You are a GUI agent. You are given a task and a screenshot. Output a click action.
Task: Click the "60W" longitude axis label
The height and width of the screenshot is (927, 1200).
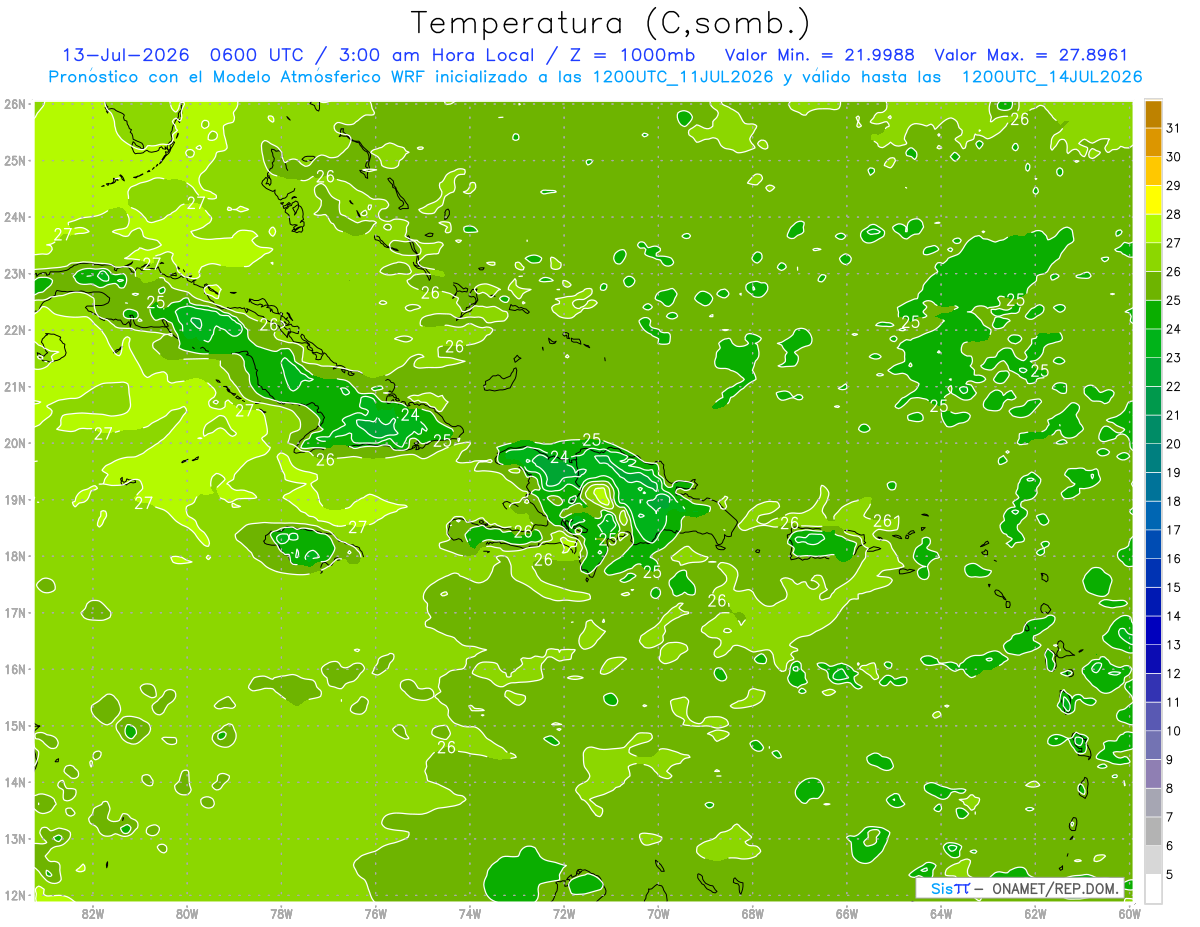click(1129, 912)
